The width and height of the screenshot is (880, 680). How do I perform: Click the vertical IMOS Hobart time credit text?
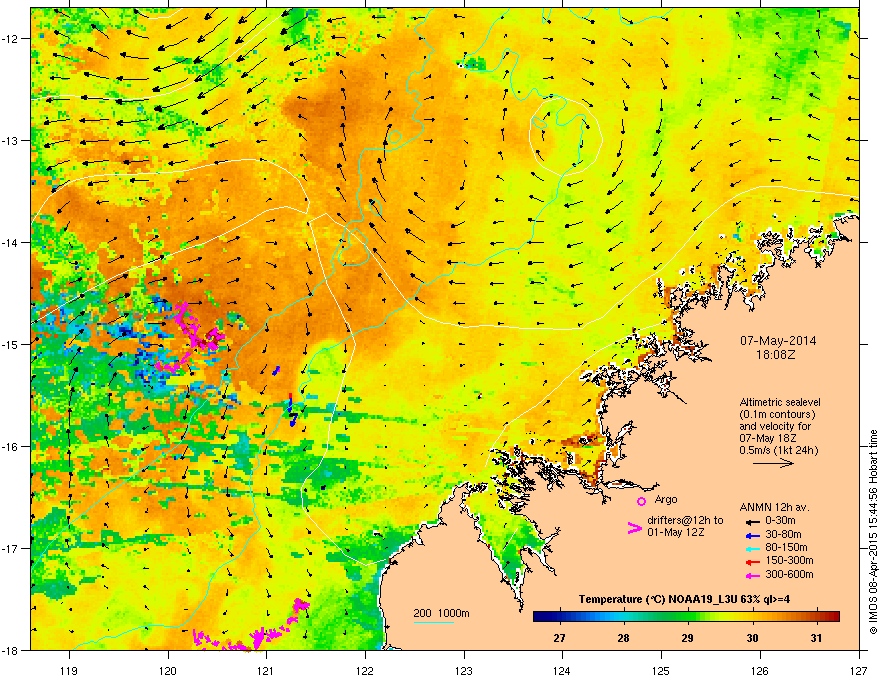click(x=873, y=532)
